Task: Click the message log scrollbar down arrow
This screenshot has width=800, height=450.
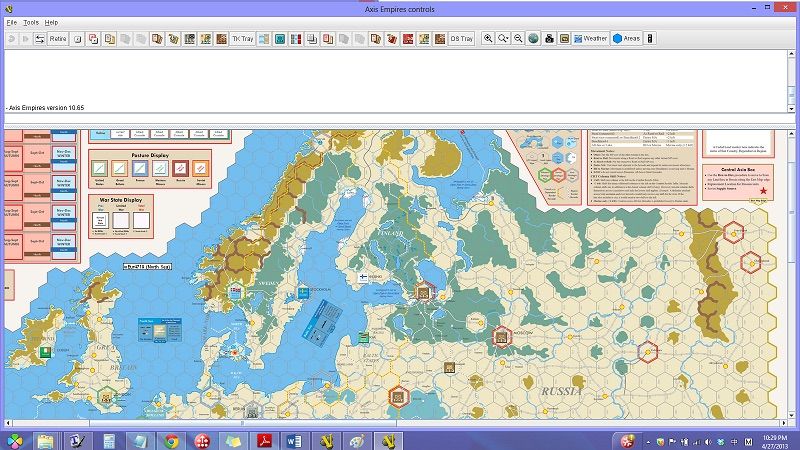Action: pos(791,109)
